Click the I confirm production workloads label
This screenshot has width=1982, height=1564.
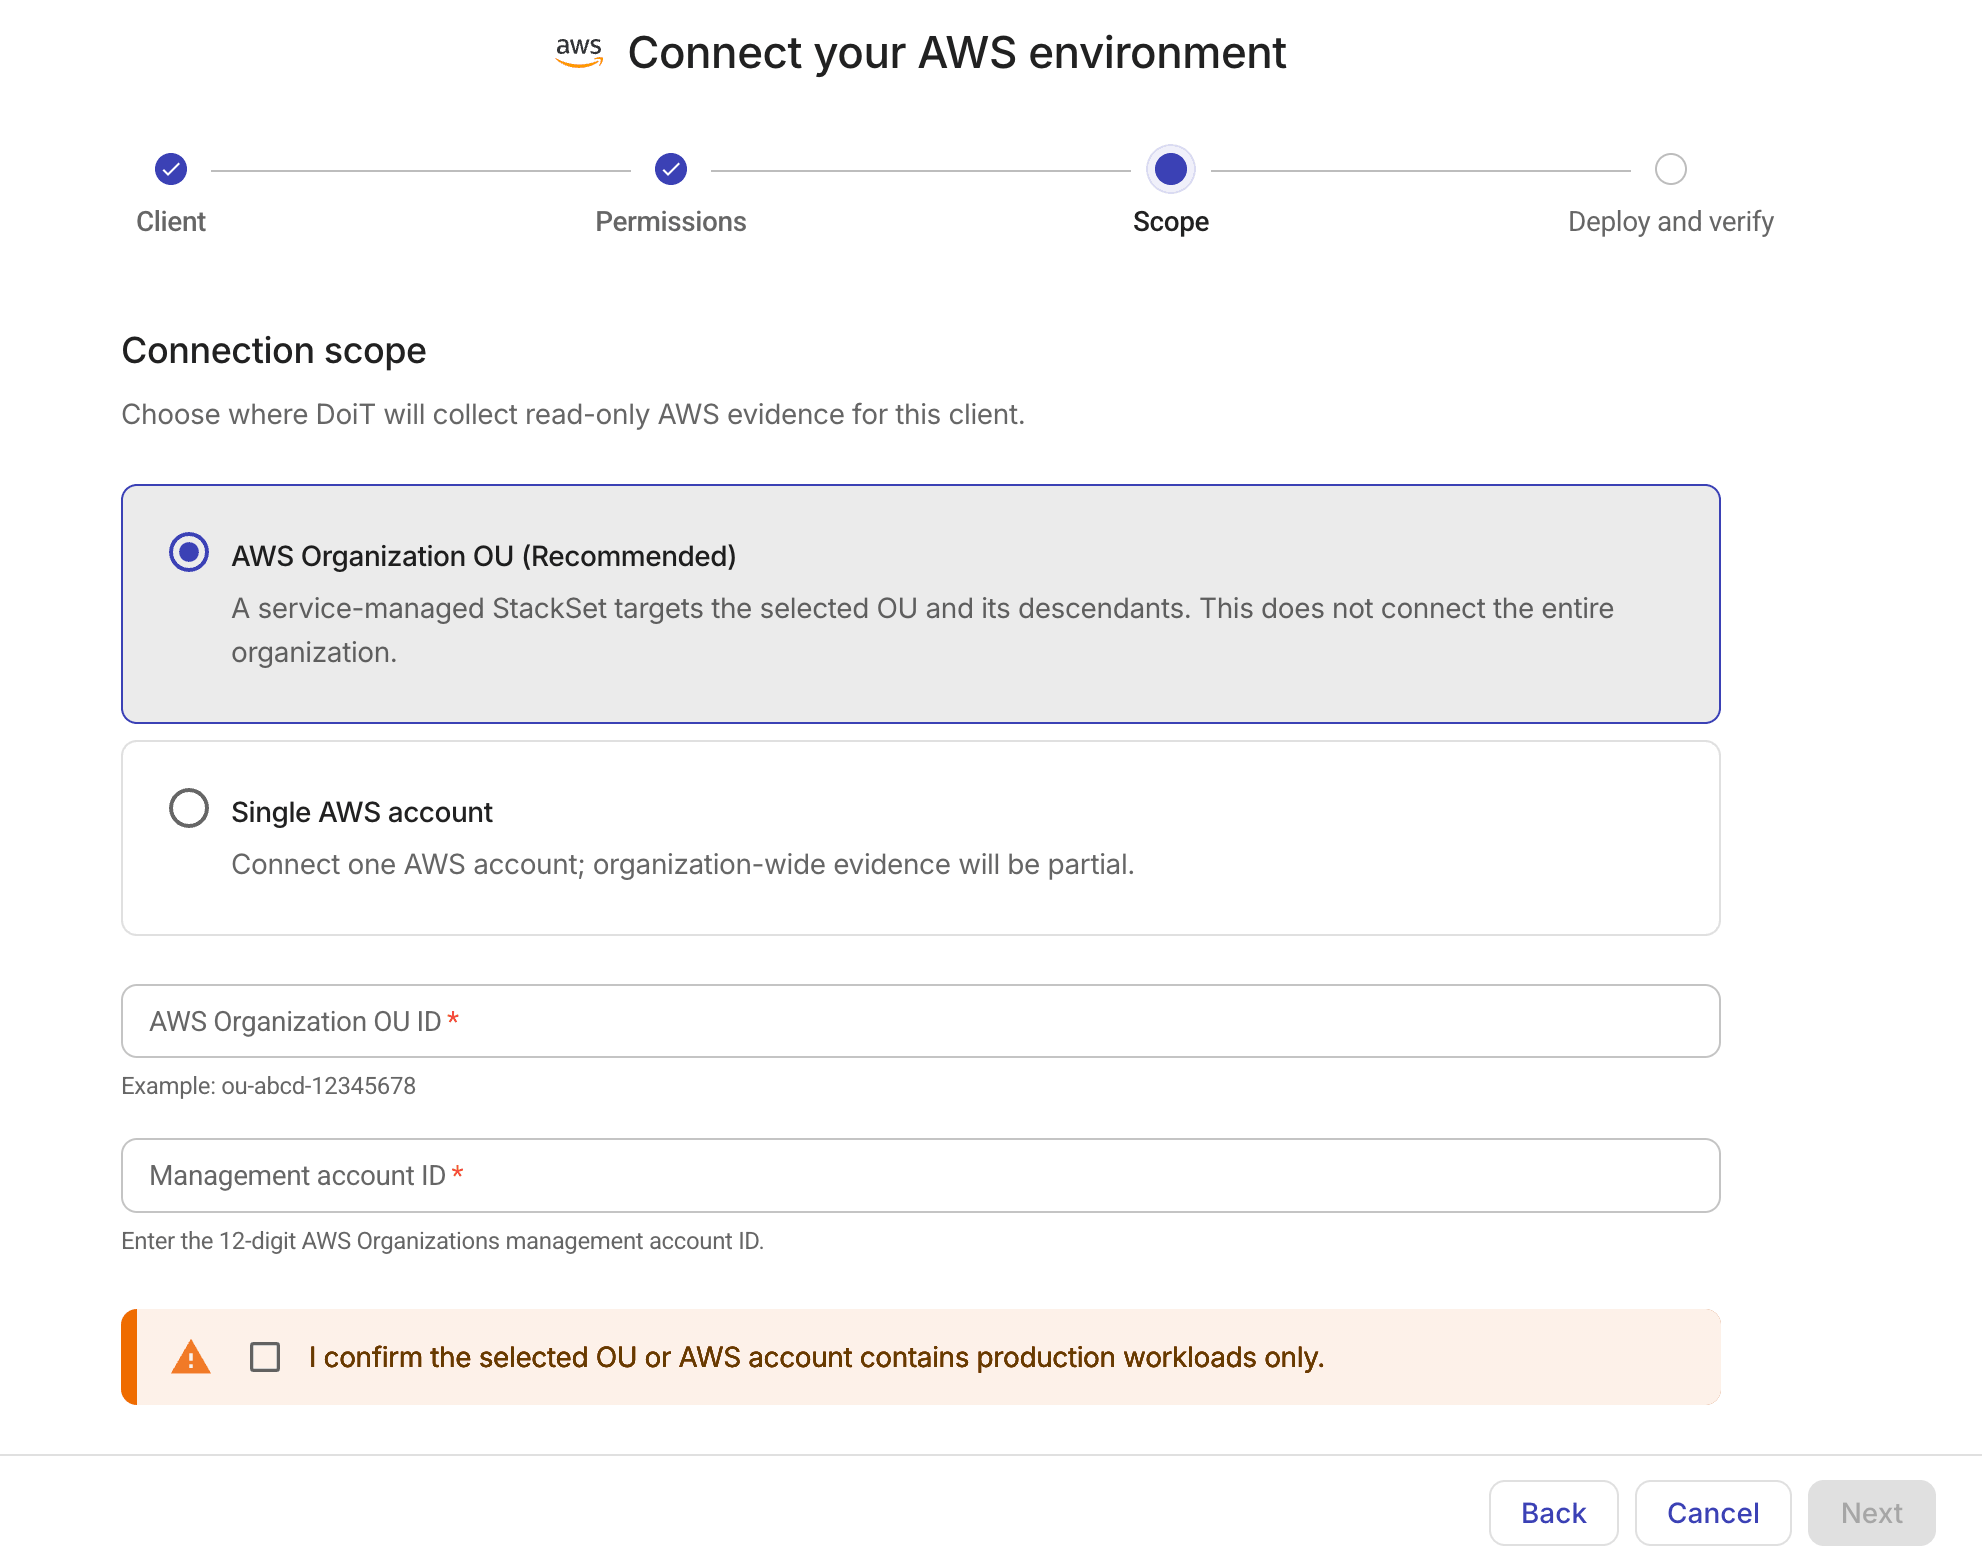(x=816, y=1357)
